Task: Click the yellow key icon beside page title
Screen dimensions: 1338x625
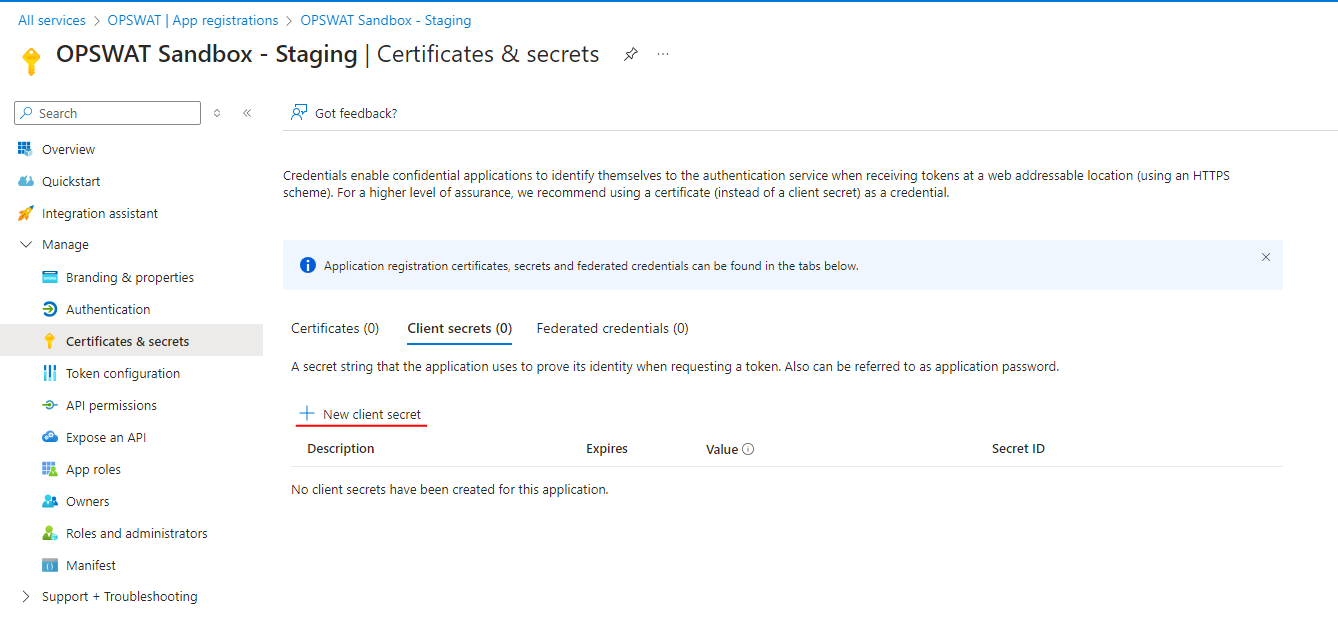Action: coord(31,61)
